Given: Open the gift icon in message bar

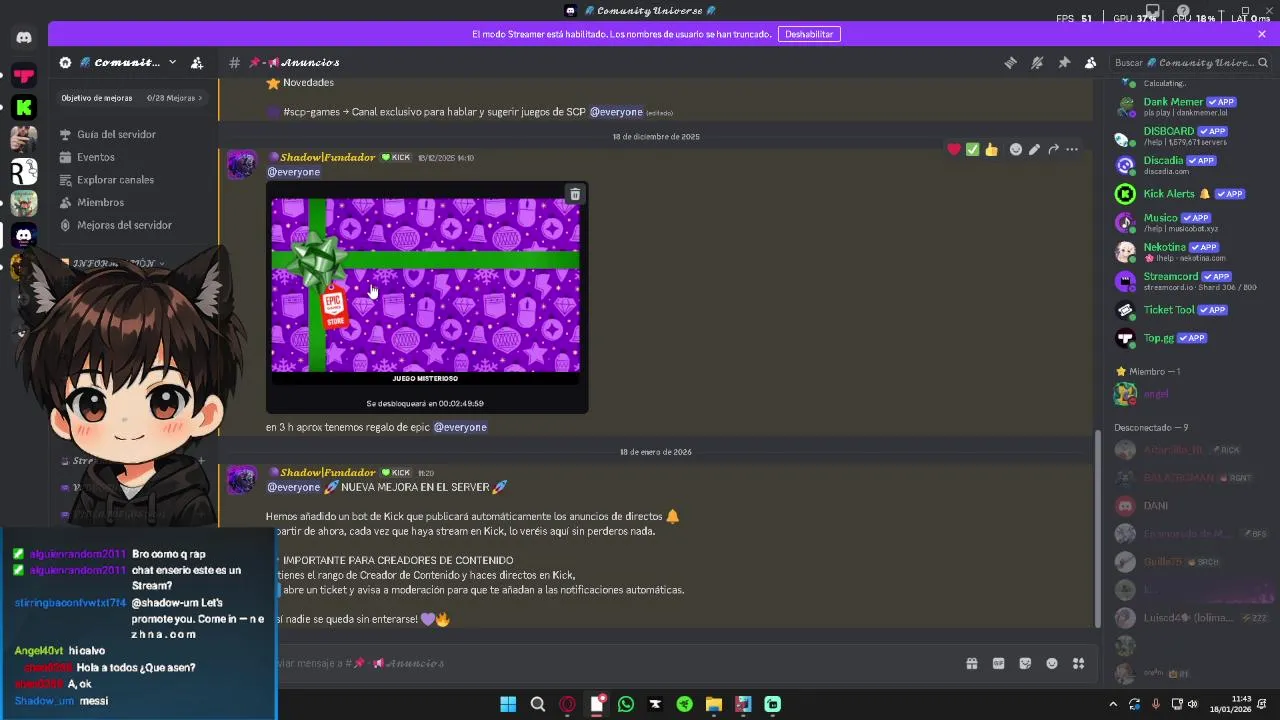Looking at the screenshot, I should [x=971, y=663].
